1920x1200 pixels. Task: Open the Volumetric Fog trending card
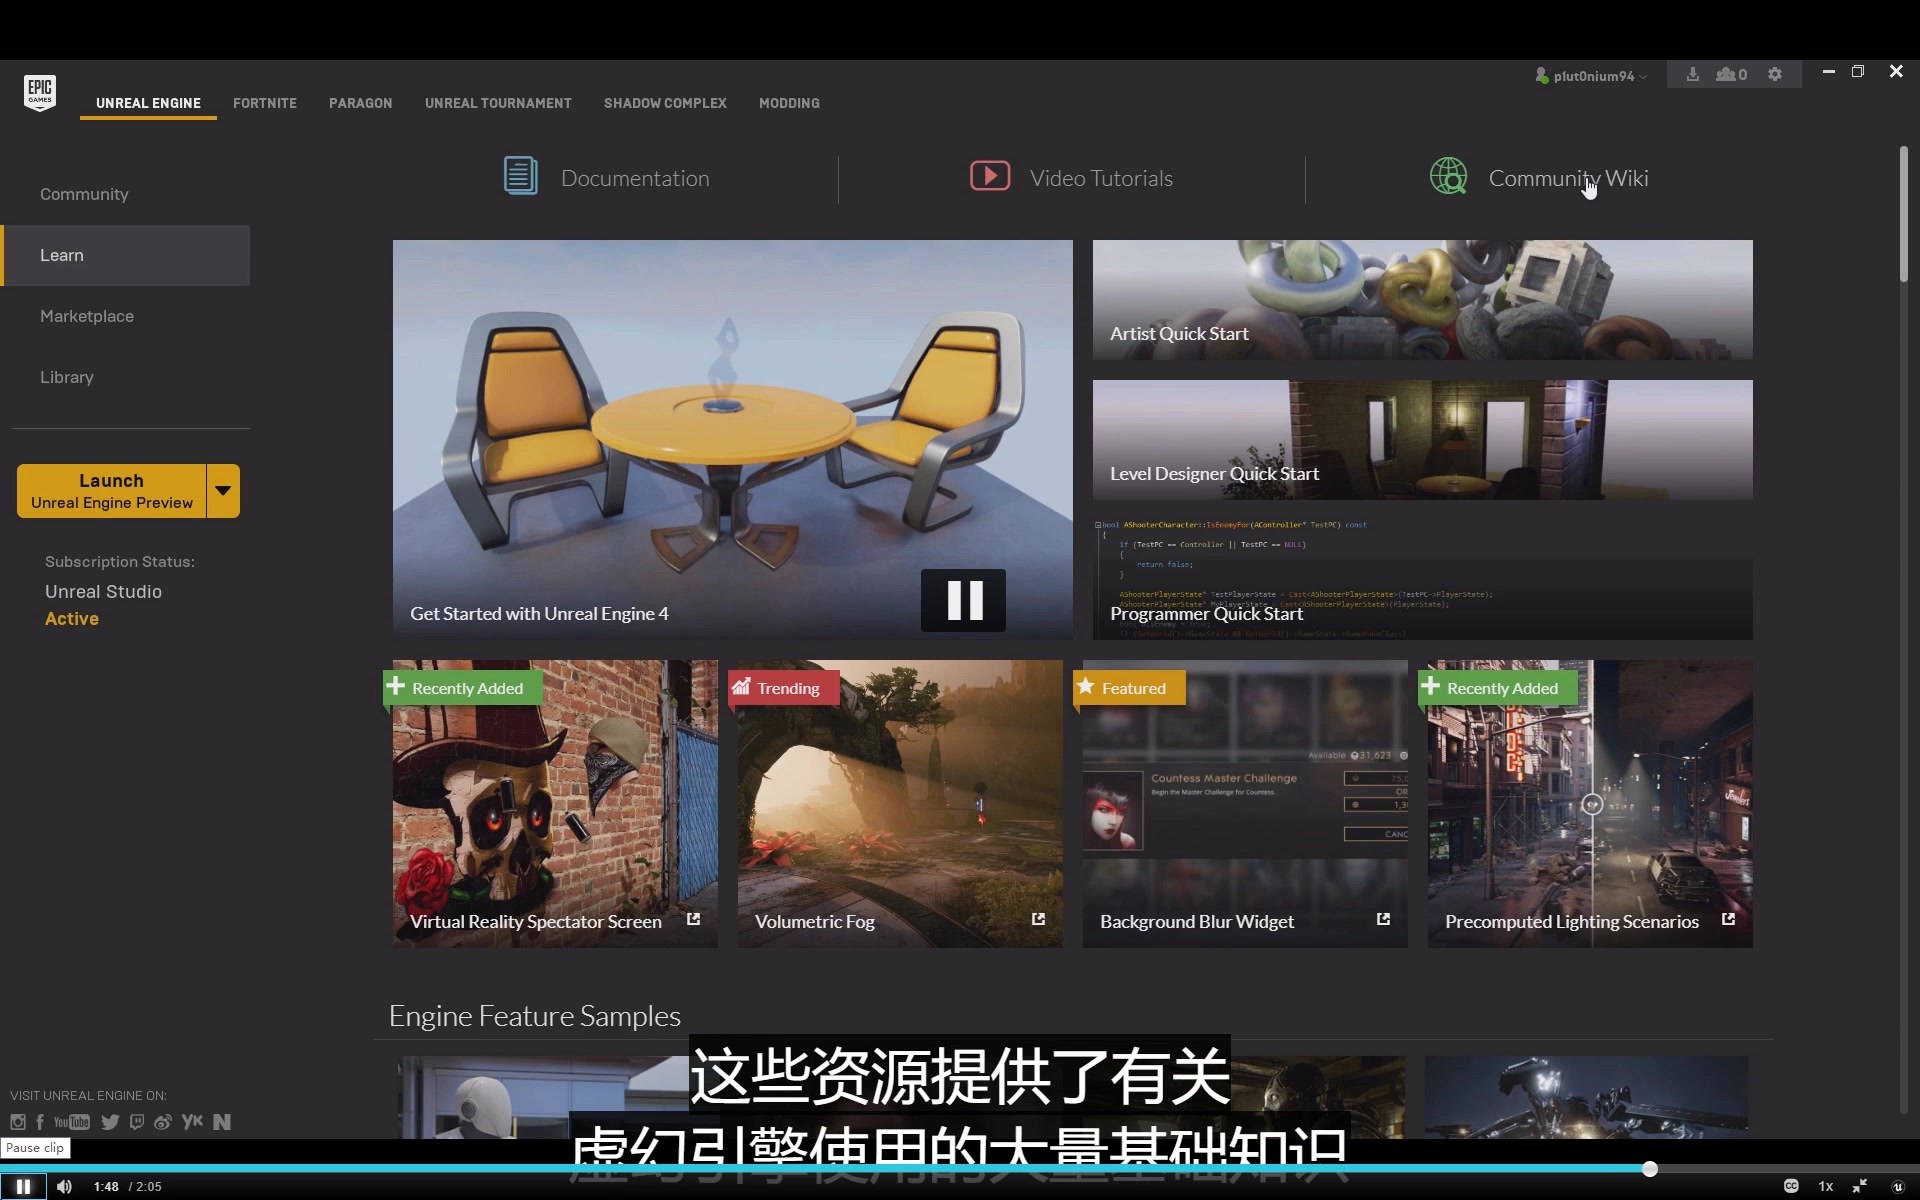[900, 804]
